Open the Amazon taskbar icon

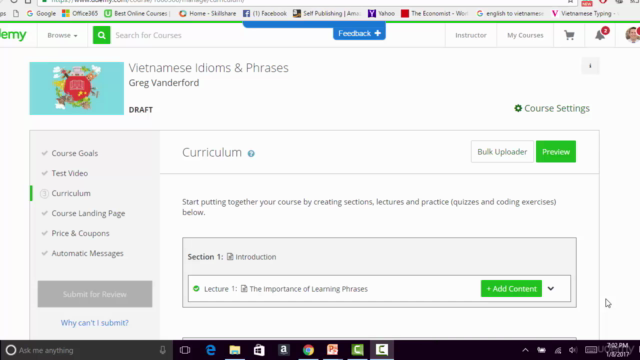(284, 350)
